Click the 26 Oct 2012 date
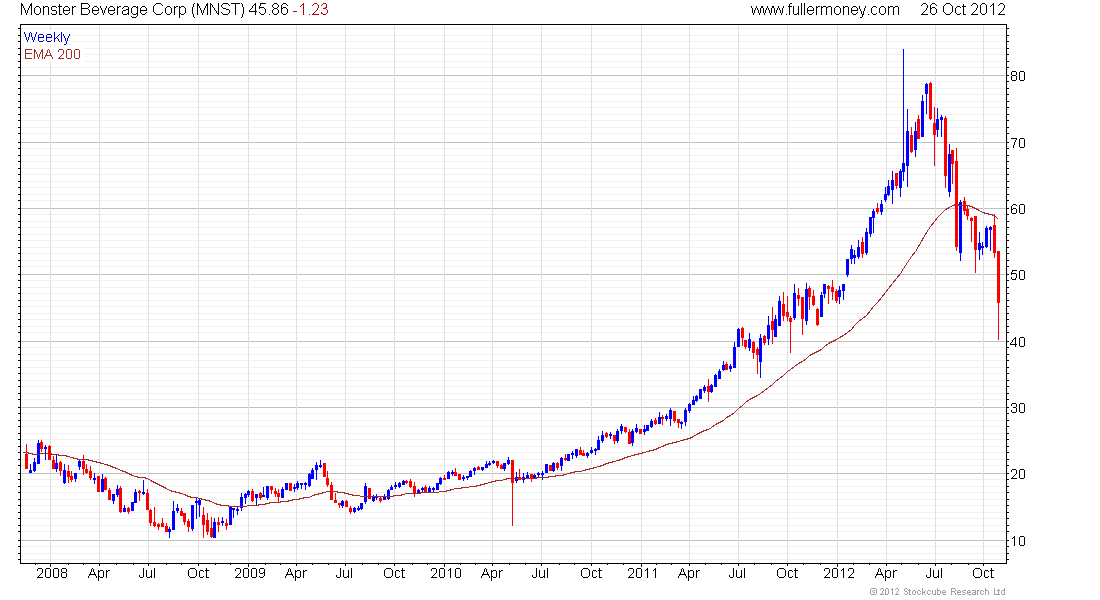 click(962, 10)
